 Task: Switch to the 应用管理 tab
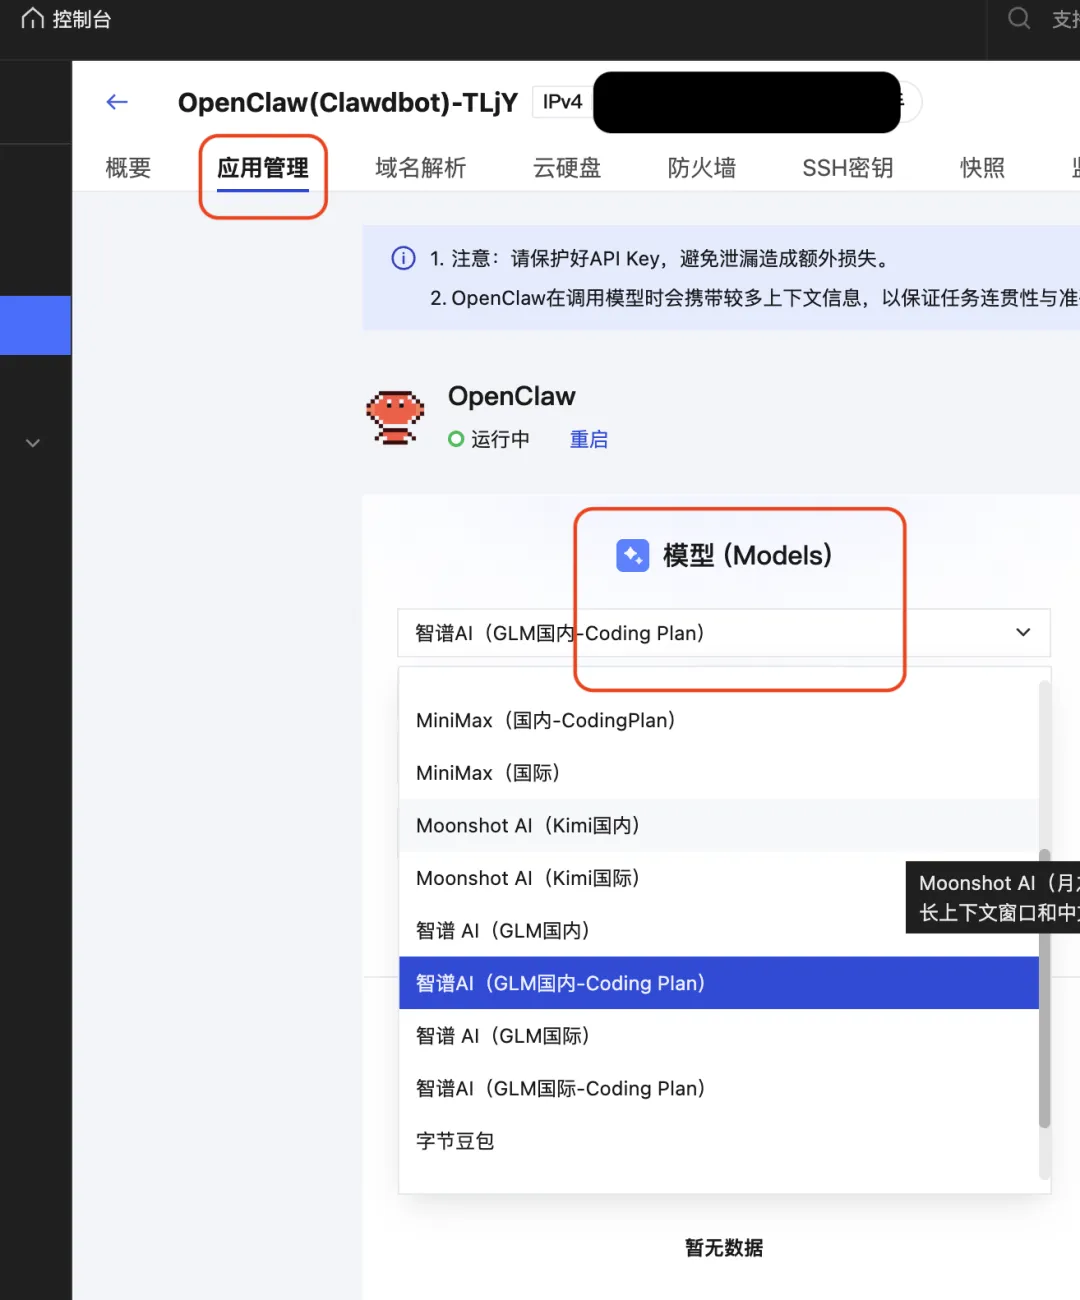click(x=263, y=168)
